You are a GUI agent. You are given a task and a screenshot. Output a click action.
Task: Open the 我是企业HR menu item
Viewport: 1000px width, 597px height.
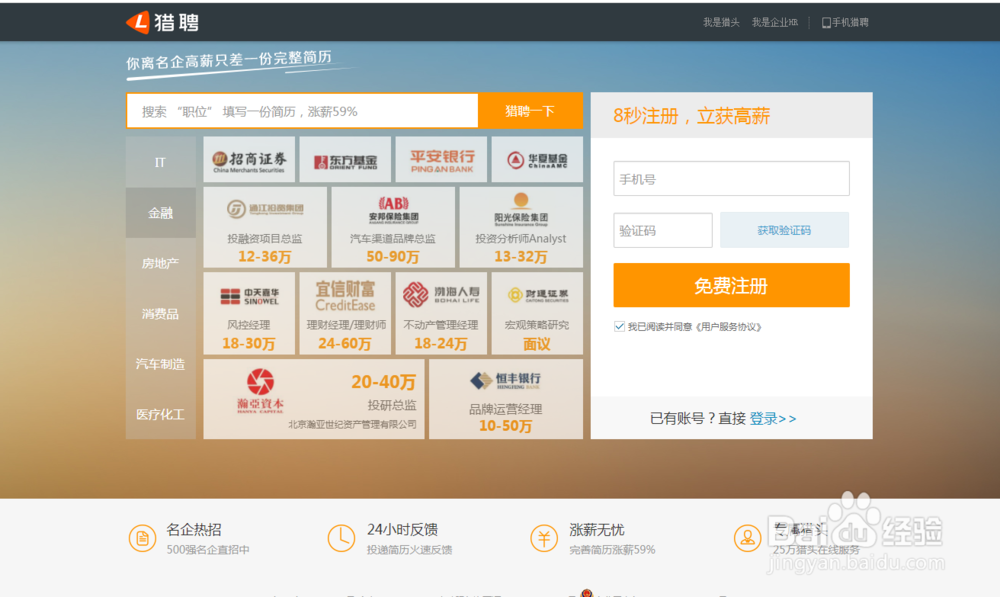[775, 21]
